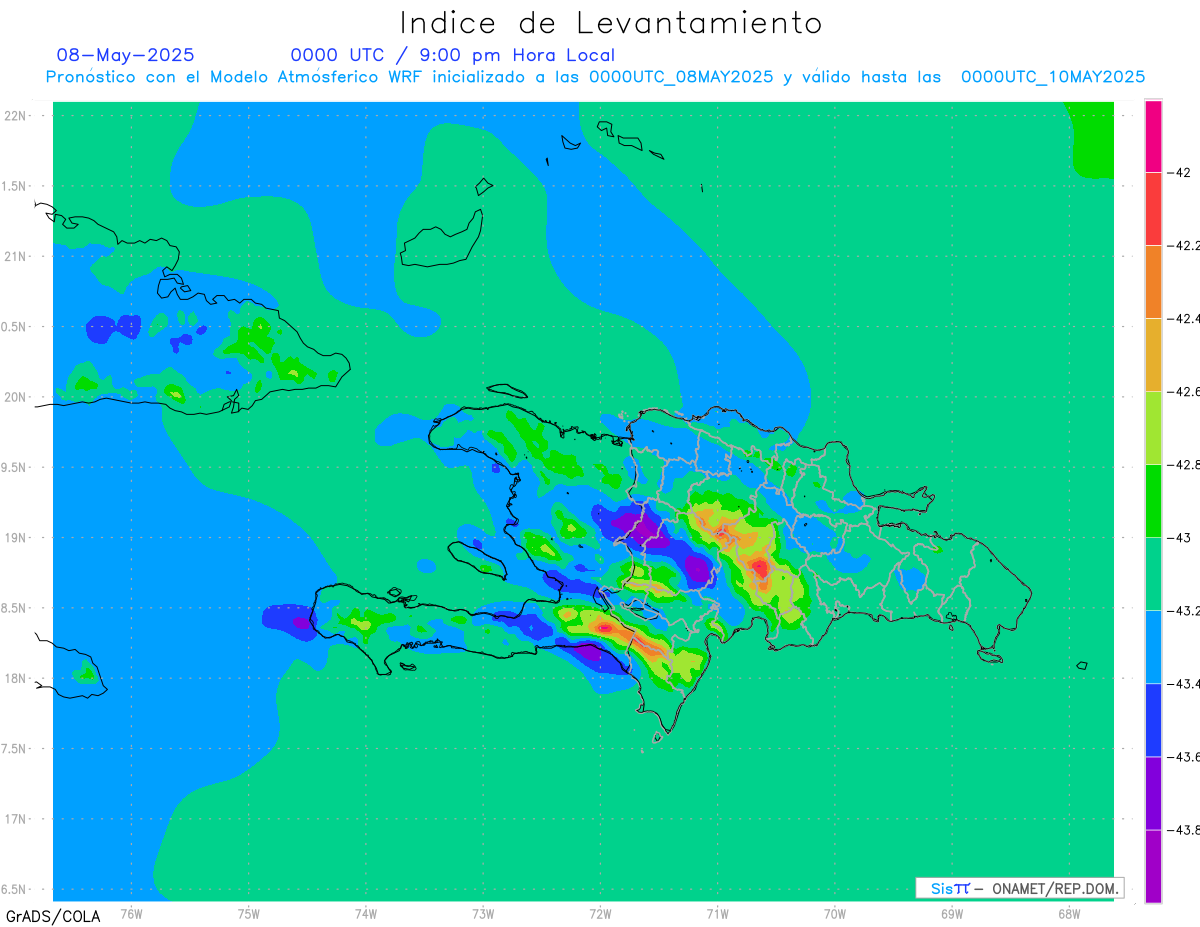1200x927 pixels.
Task: Select the date label 08-May-2025
Action: (x=125, y=55)
